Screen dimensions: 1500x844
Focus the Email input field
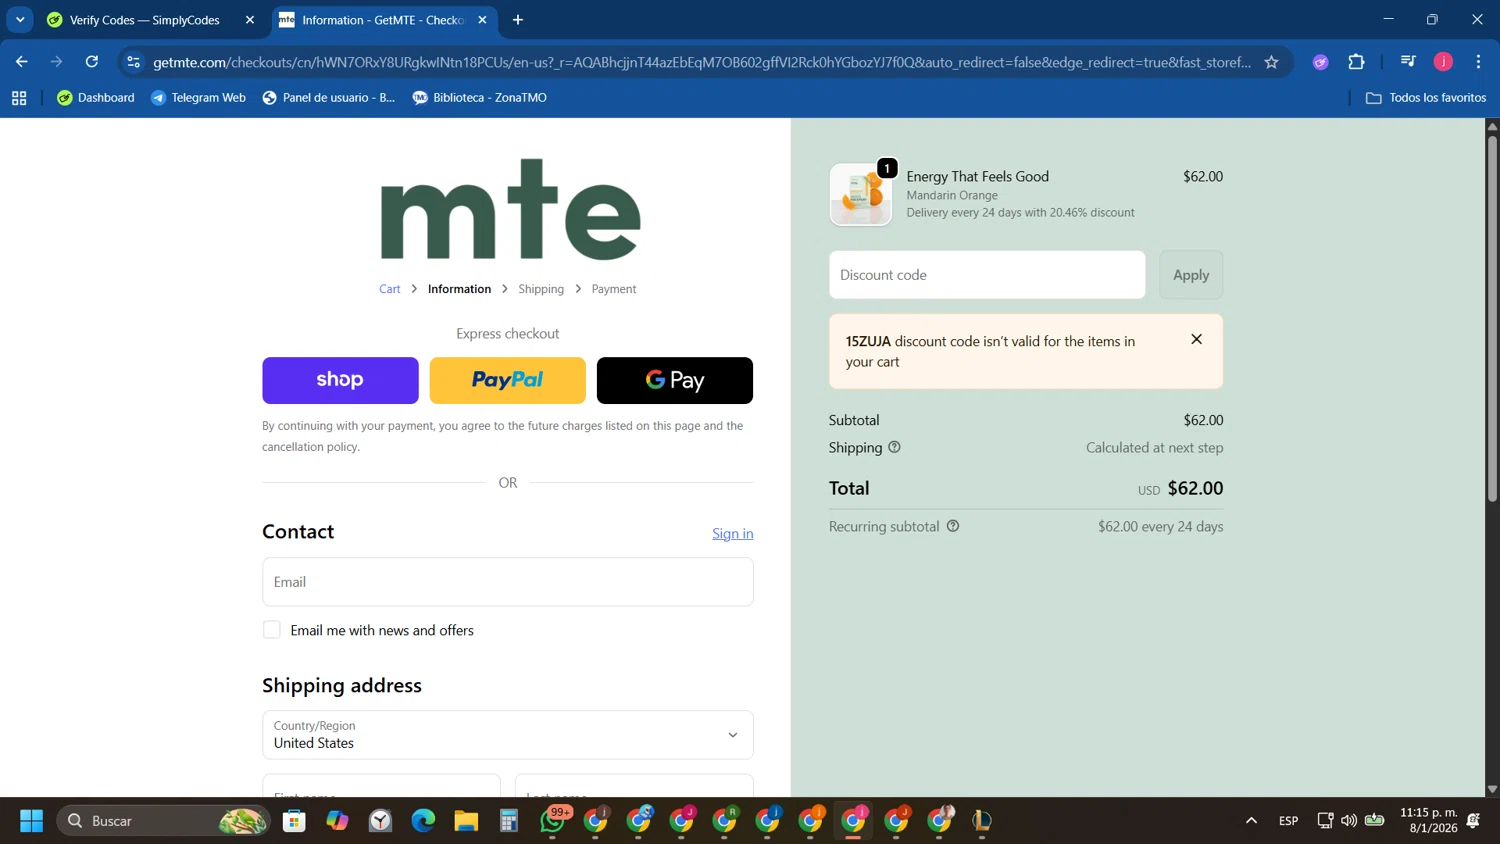(x=508, y=582)
